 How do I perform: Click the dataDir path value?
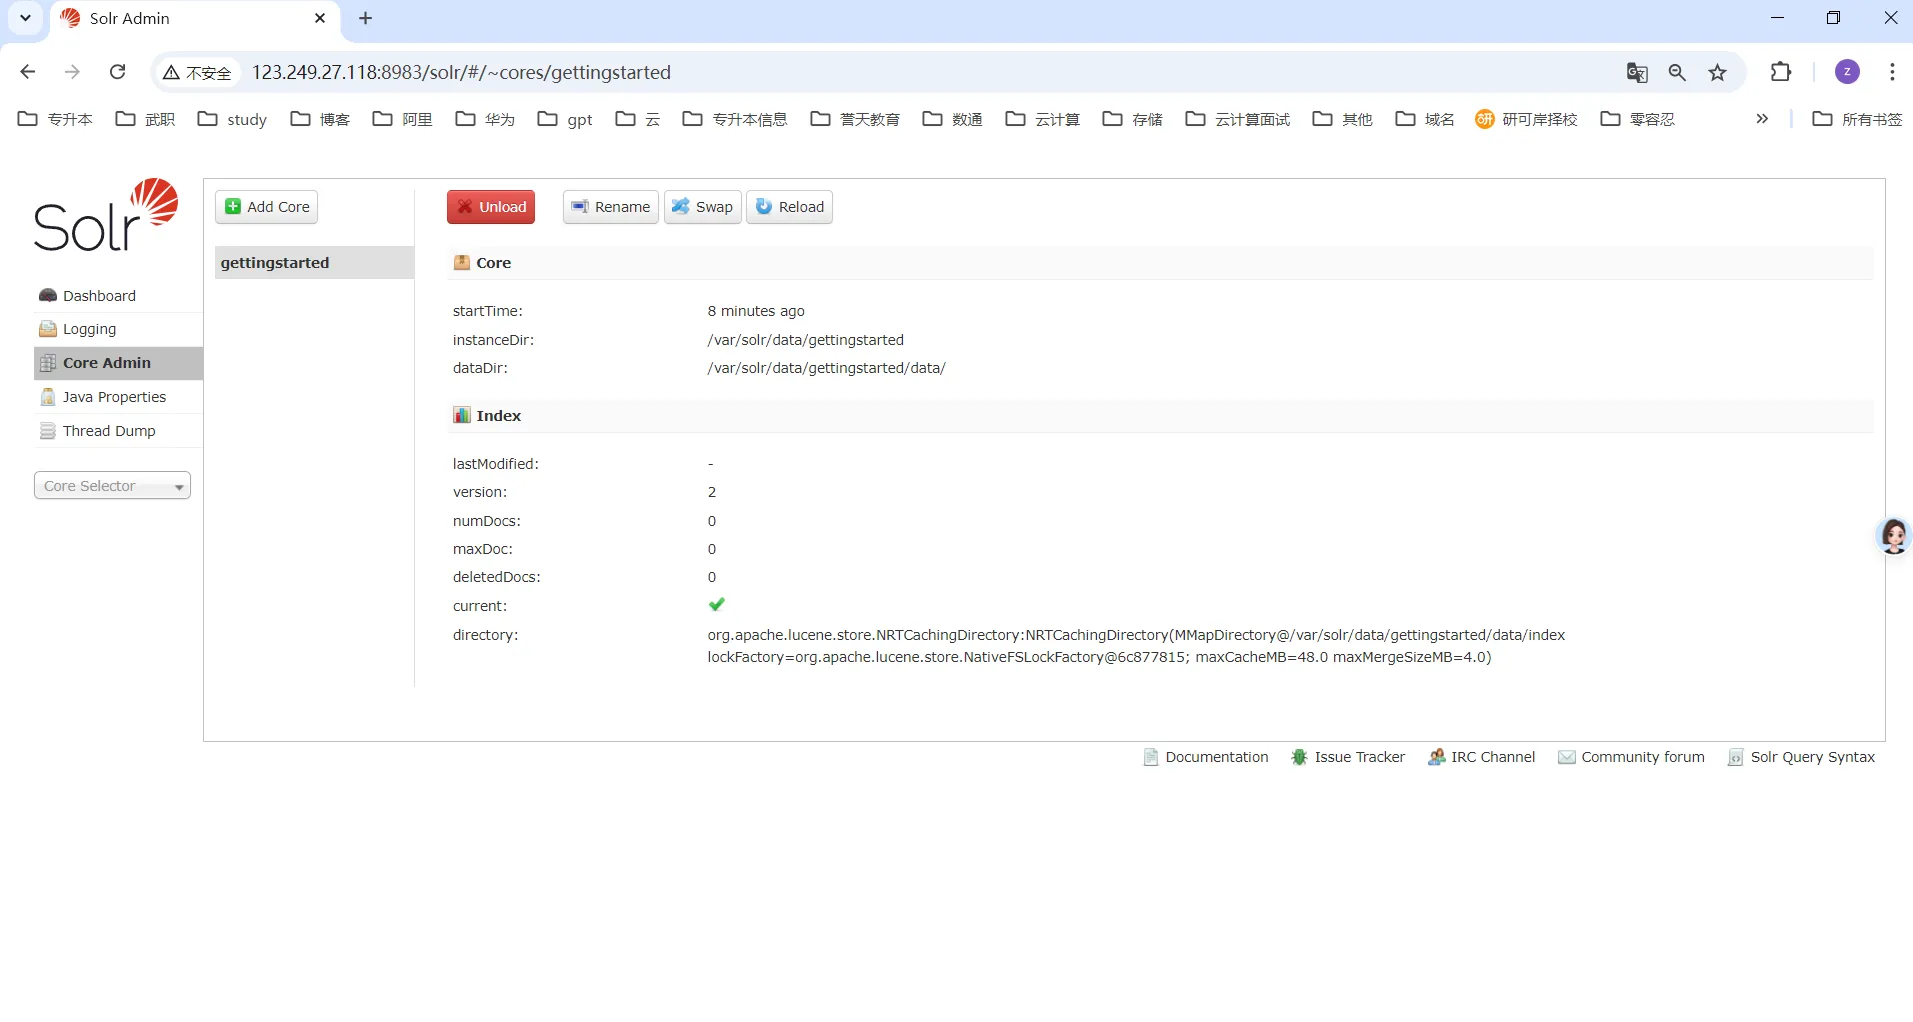[826, 368]
